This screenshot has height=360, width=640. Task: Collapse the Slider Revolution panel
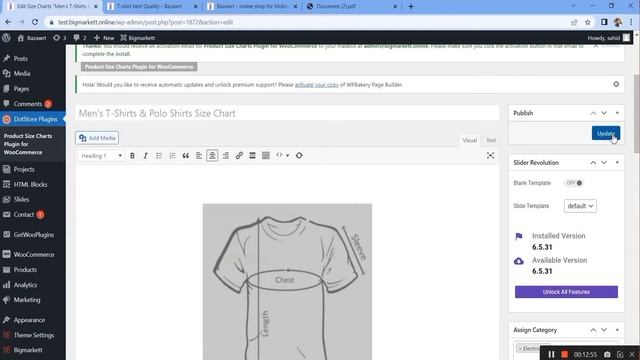(617, 162)
